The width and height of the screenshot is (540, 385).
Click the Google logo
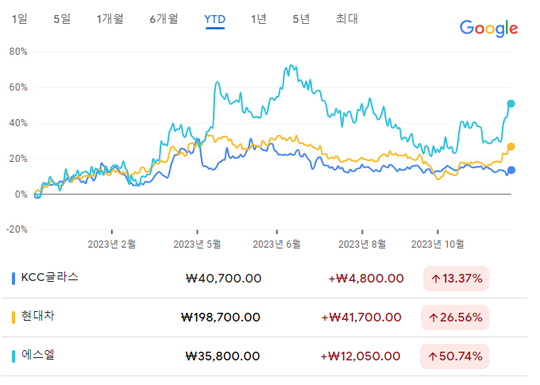(x=488, y=28)
